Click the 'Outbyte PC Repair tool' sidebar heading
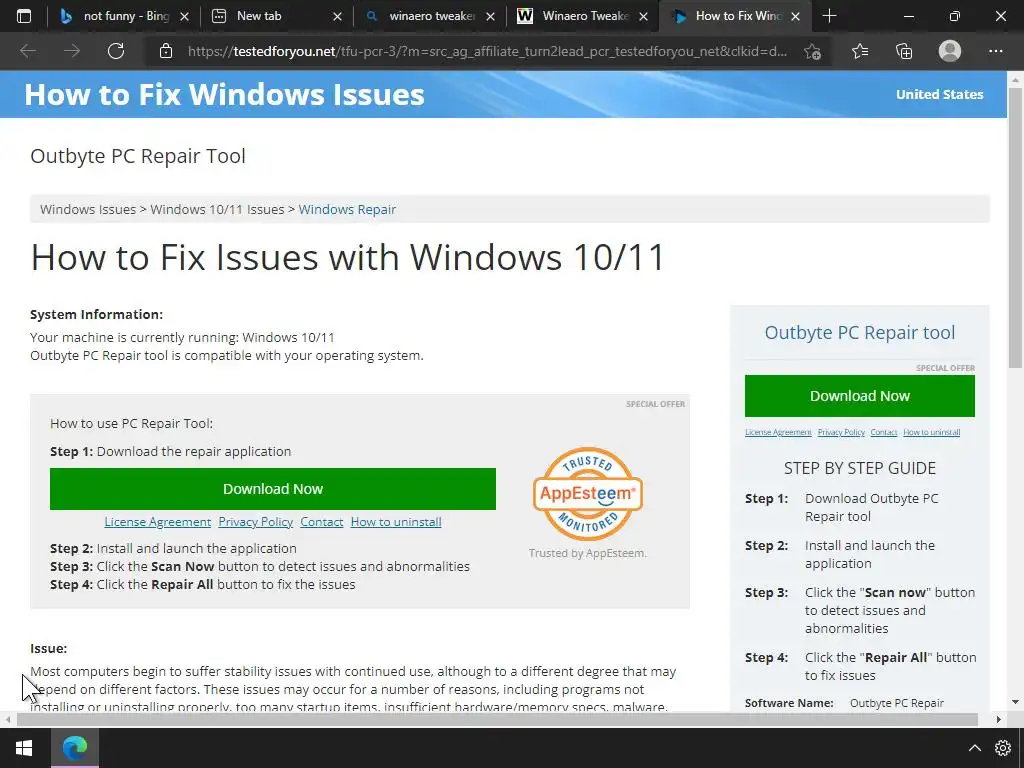1024x768 pixels. tap(859, 332)
